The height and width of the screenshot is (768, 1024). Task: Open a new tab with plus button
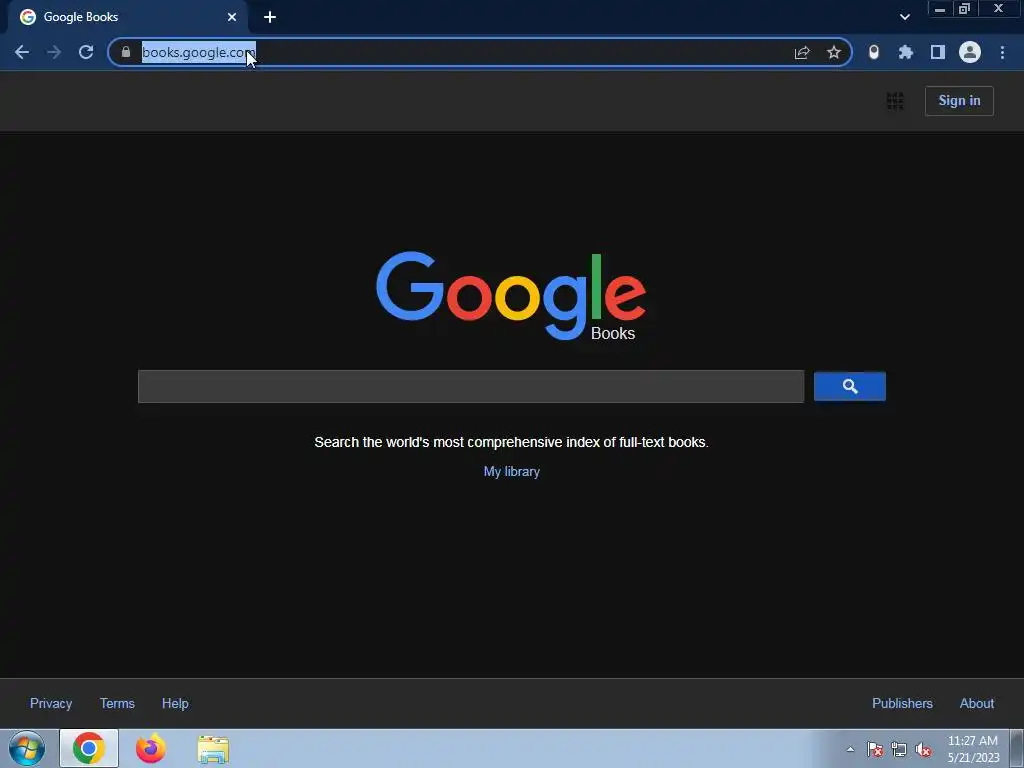pos(270,17)
